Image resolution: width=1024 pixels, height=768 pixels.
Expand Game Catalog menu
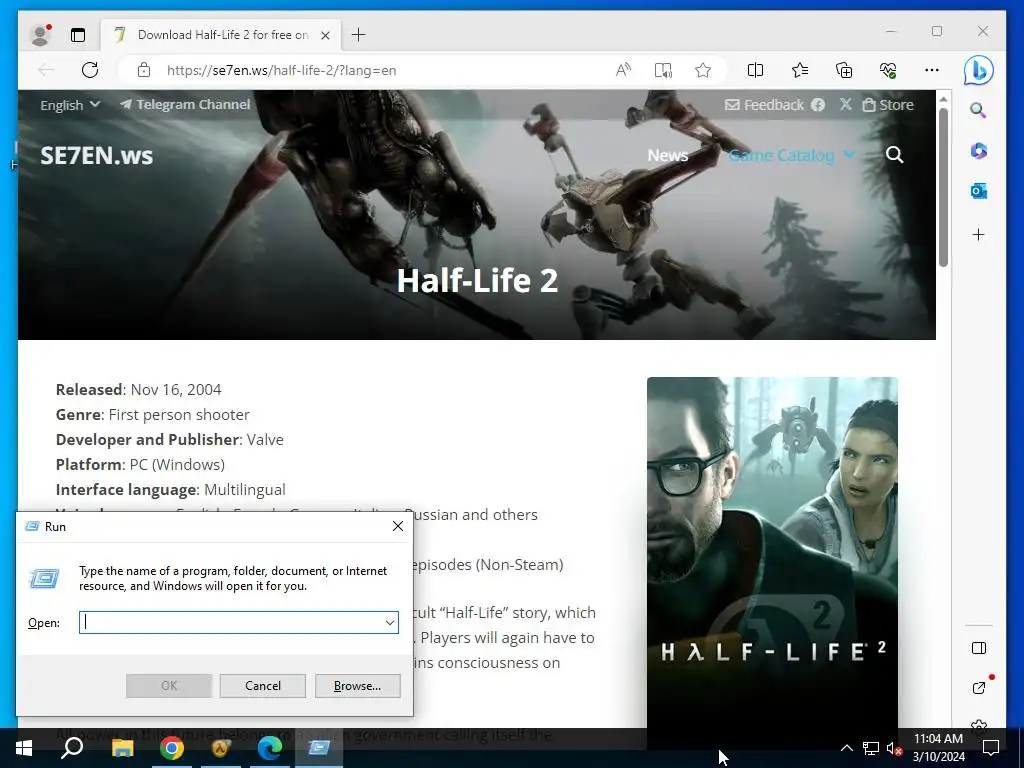pos(792,155)
